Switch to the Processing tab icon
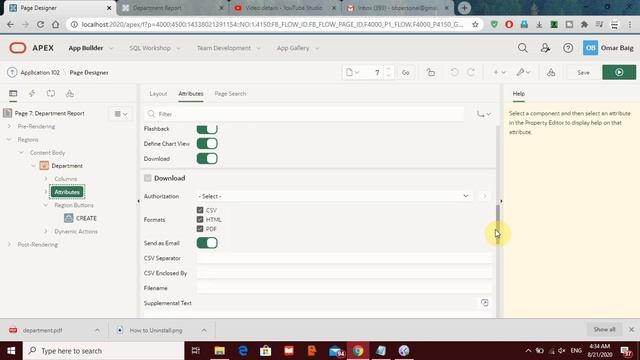 pyautogui.click(x=51, y=93)
